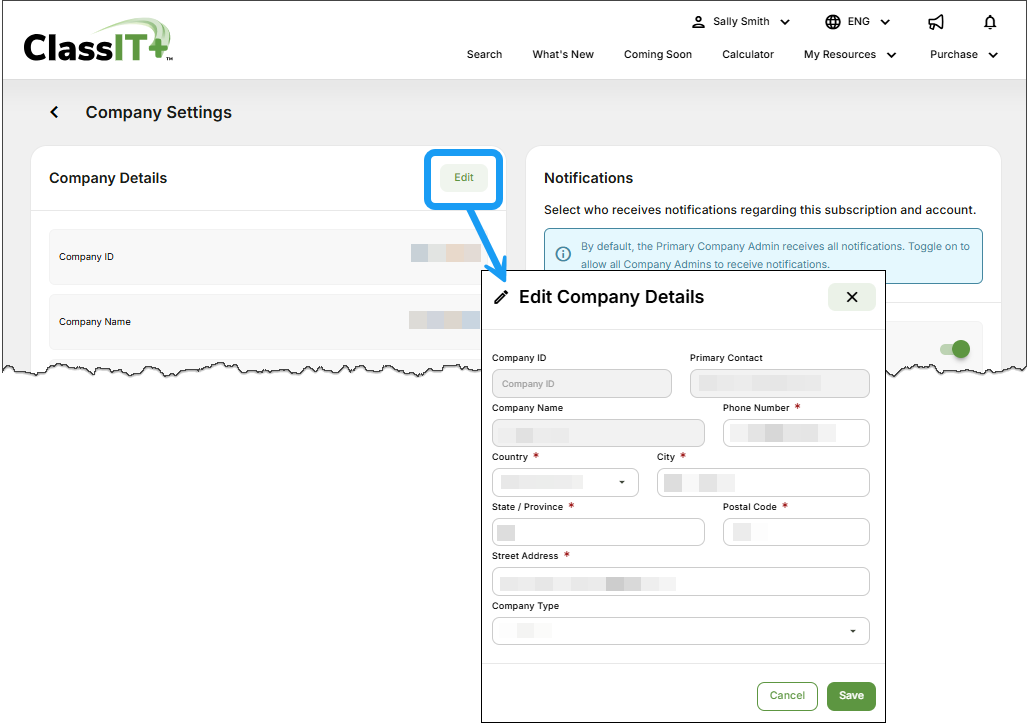
Task: Open the Country dropdown
Action: (565, 482)
